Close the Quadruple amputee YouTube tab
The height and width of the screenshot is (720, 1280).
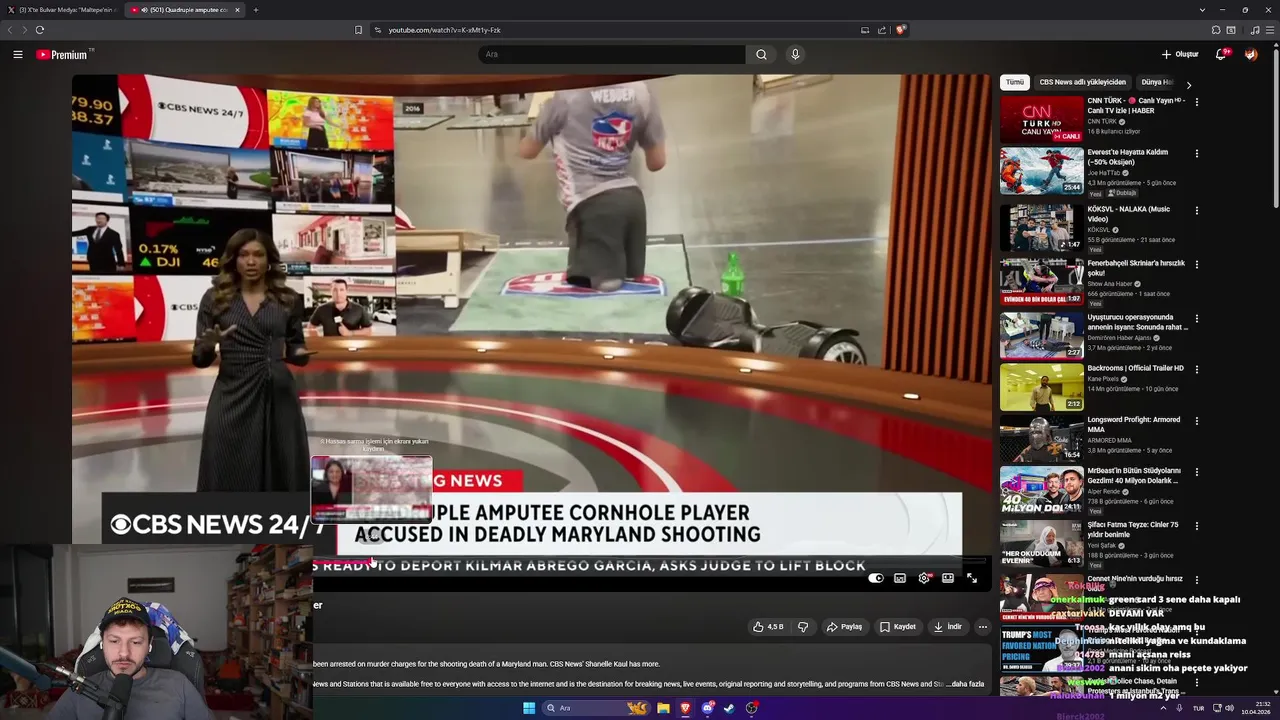click(237, 10)
